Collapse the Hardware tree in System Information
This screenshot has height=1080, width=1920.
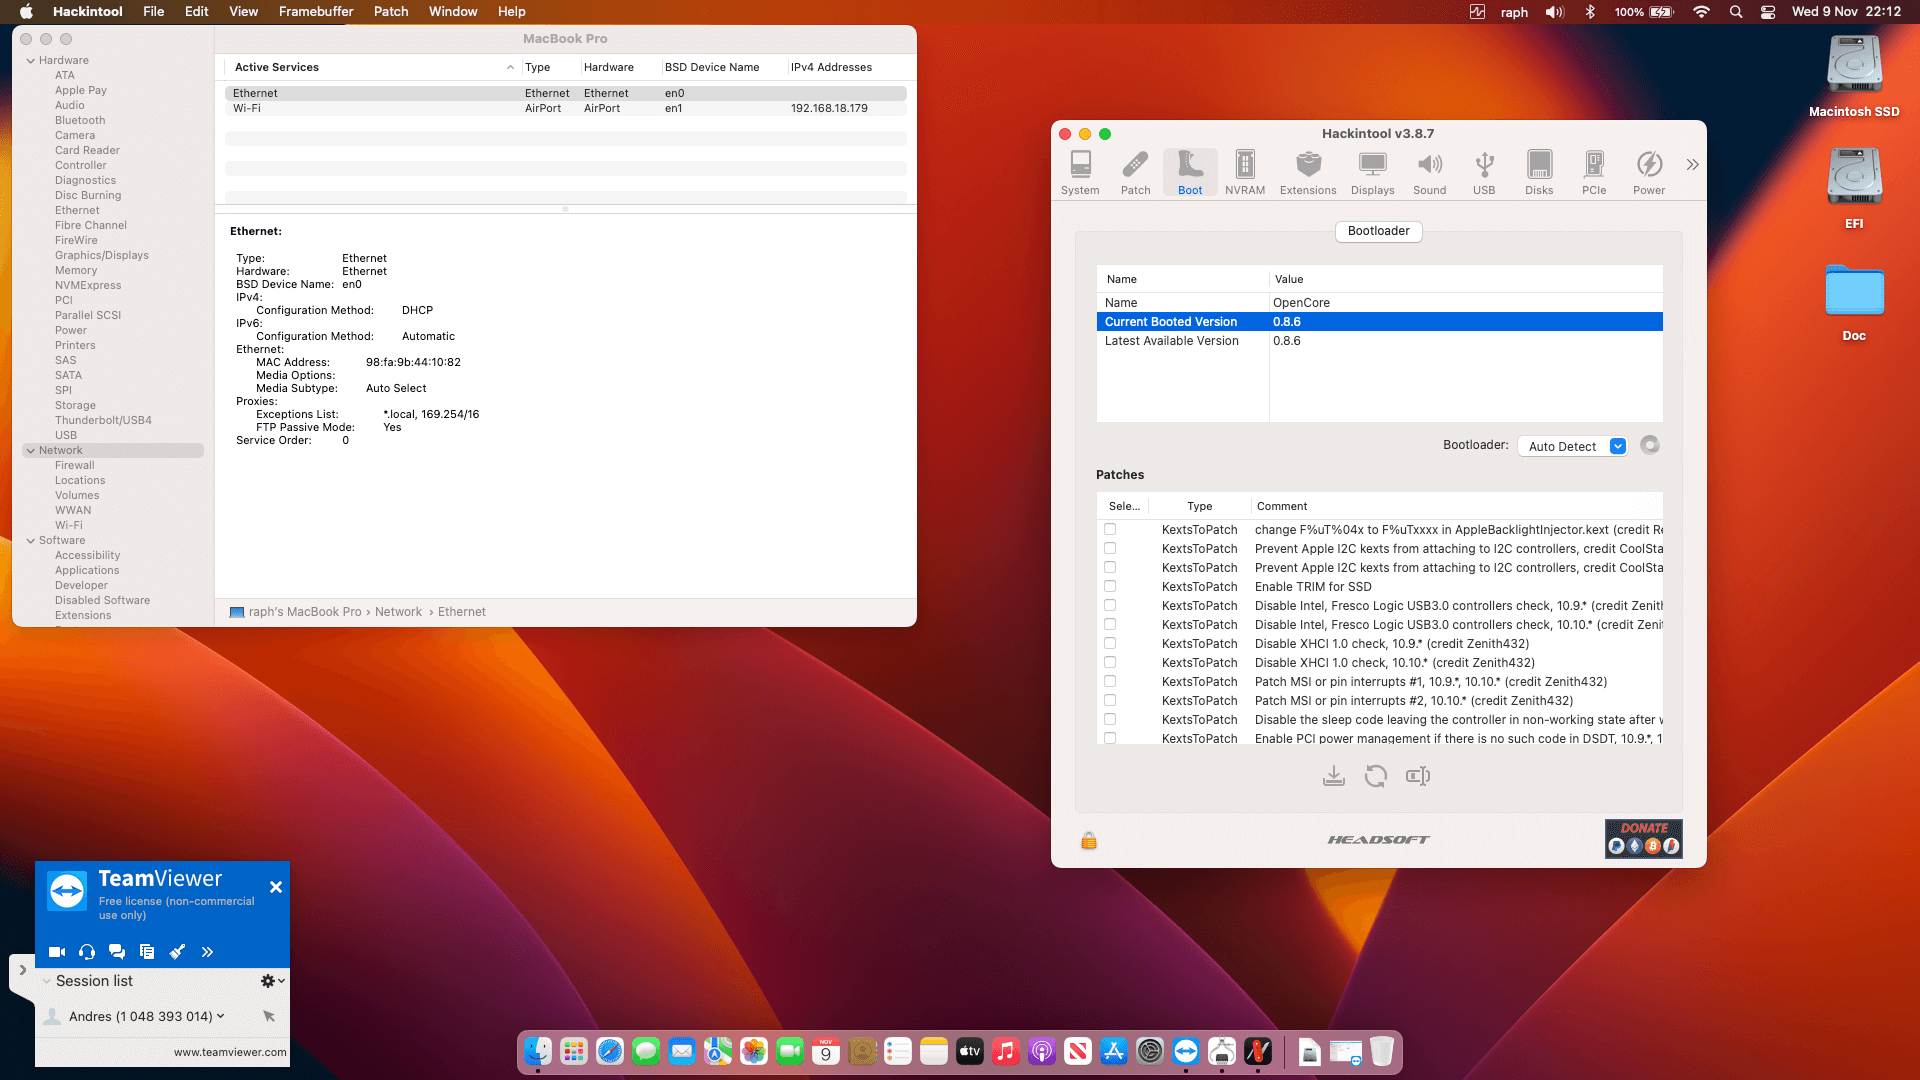(31, 61)
